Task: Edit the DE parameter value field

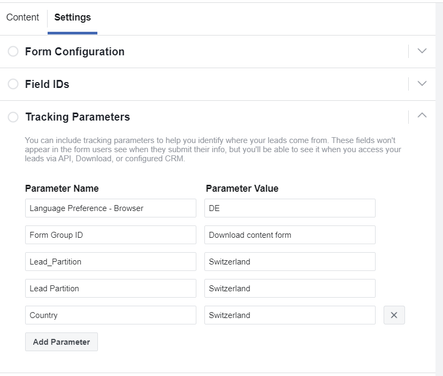Action: pyautogui.click(x=290, y=208)
